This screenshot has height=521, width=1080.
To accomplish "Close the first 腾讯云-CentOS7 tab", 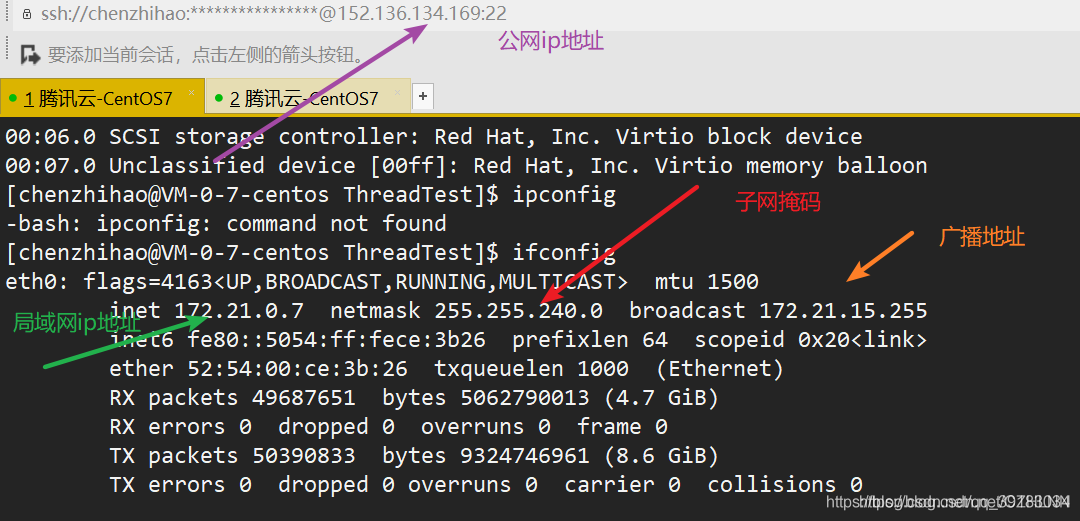I will point(191,92).
